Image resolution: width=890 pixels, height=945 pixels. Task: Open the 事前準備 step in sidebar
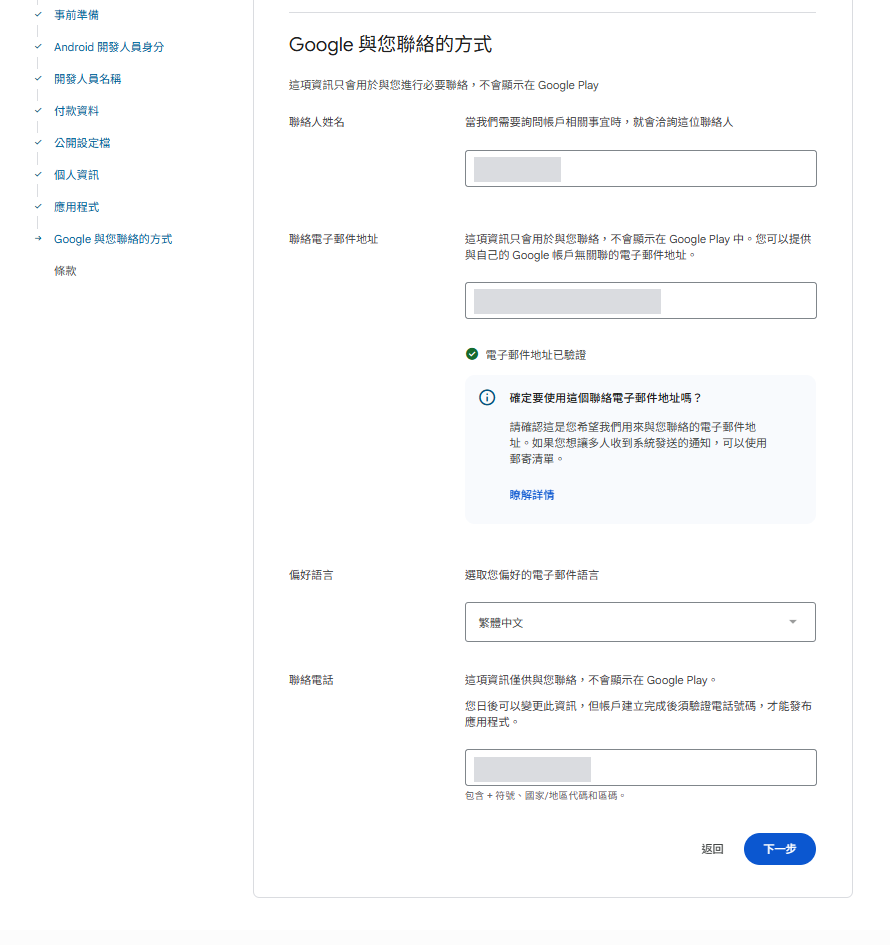point(76,15)
